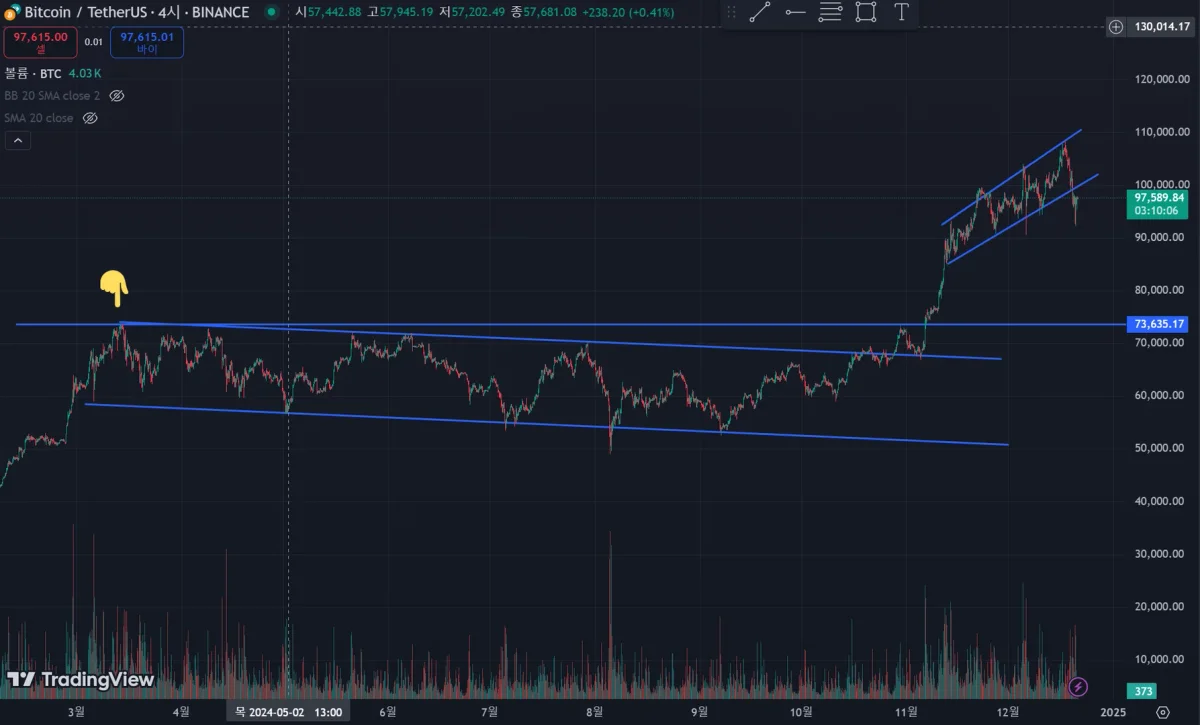Click the blue 97,615.01 buy button

(x=146, y=41)
